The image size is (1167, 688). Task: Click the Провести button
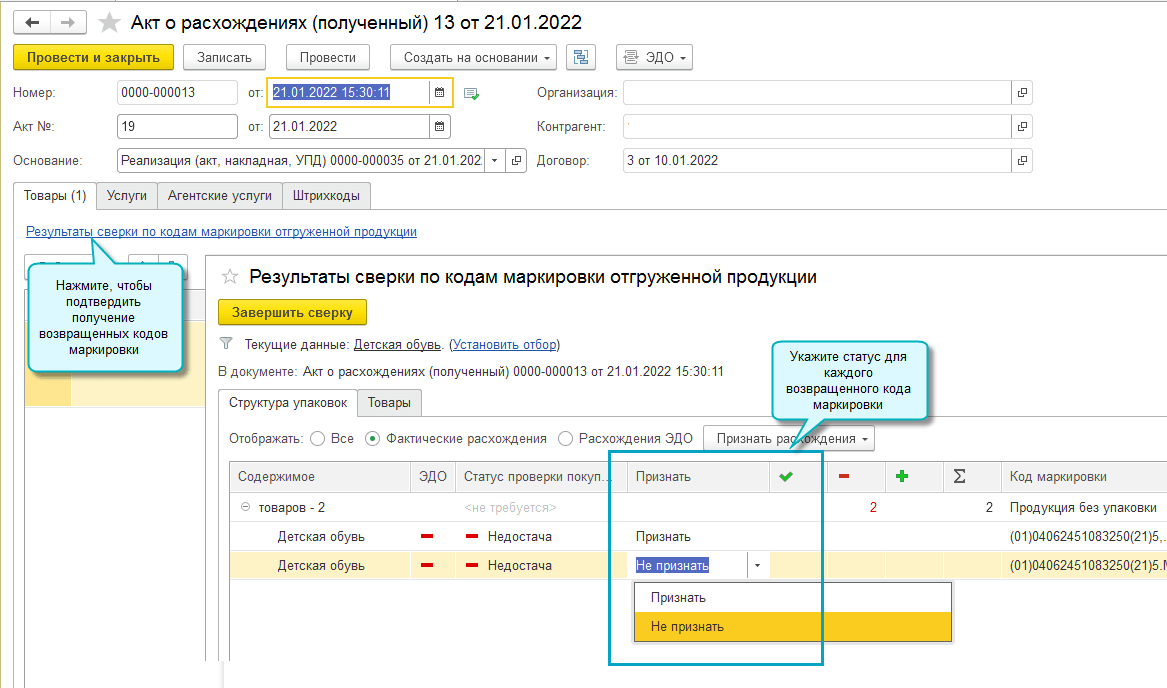point(327,57)
